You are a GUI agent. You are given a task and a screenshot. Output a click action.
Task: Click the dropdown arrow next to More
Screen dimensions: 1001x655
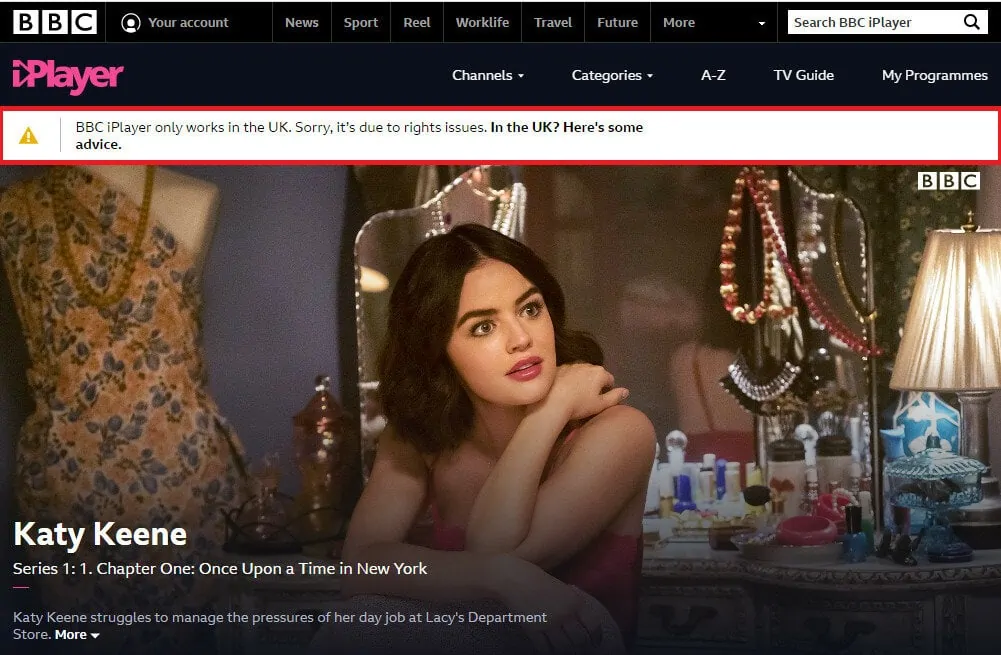(x=762, y=24)
